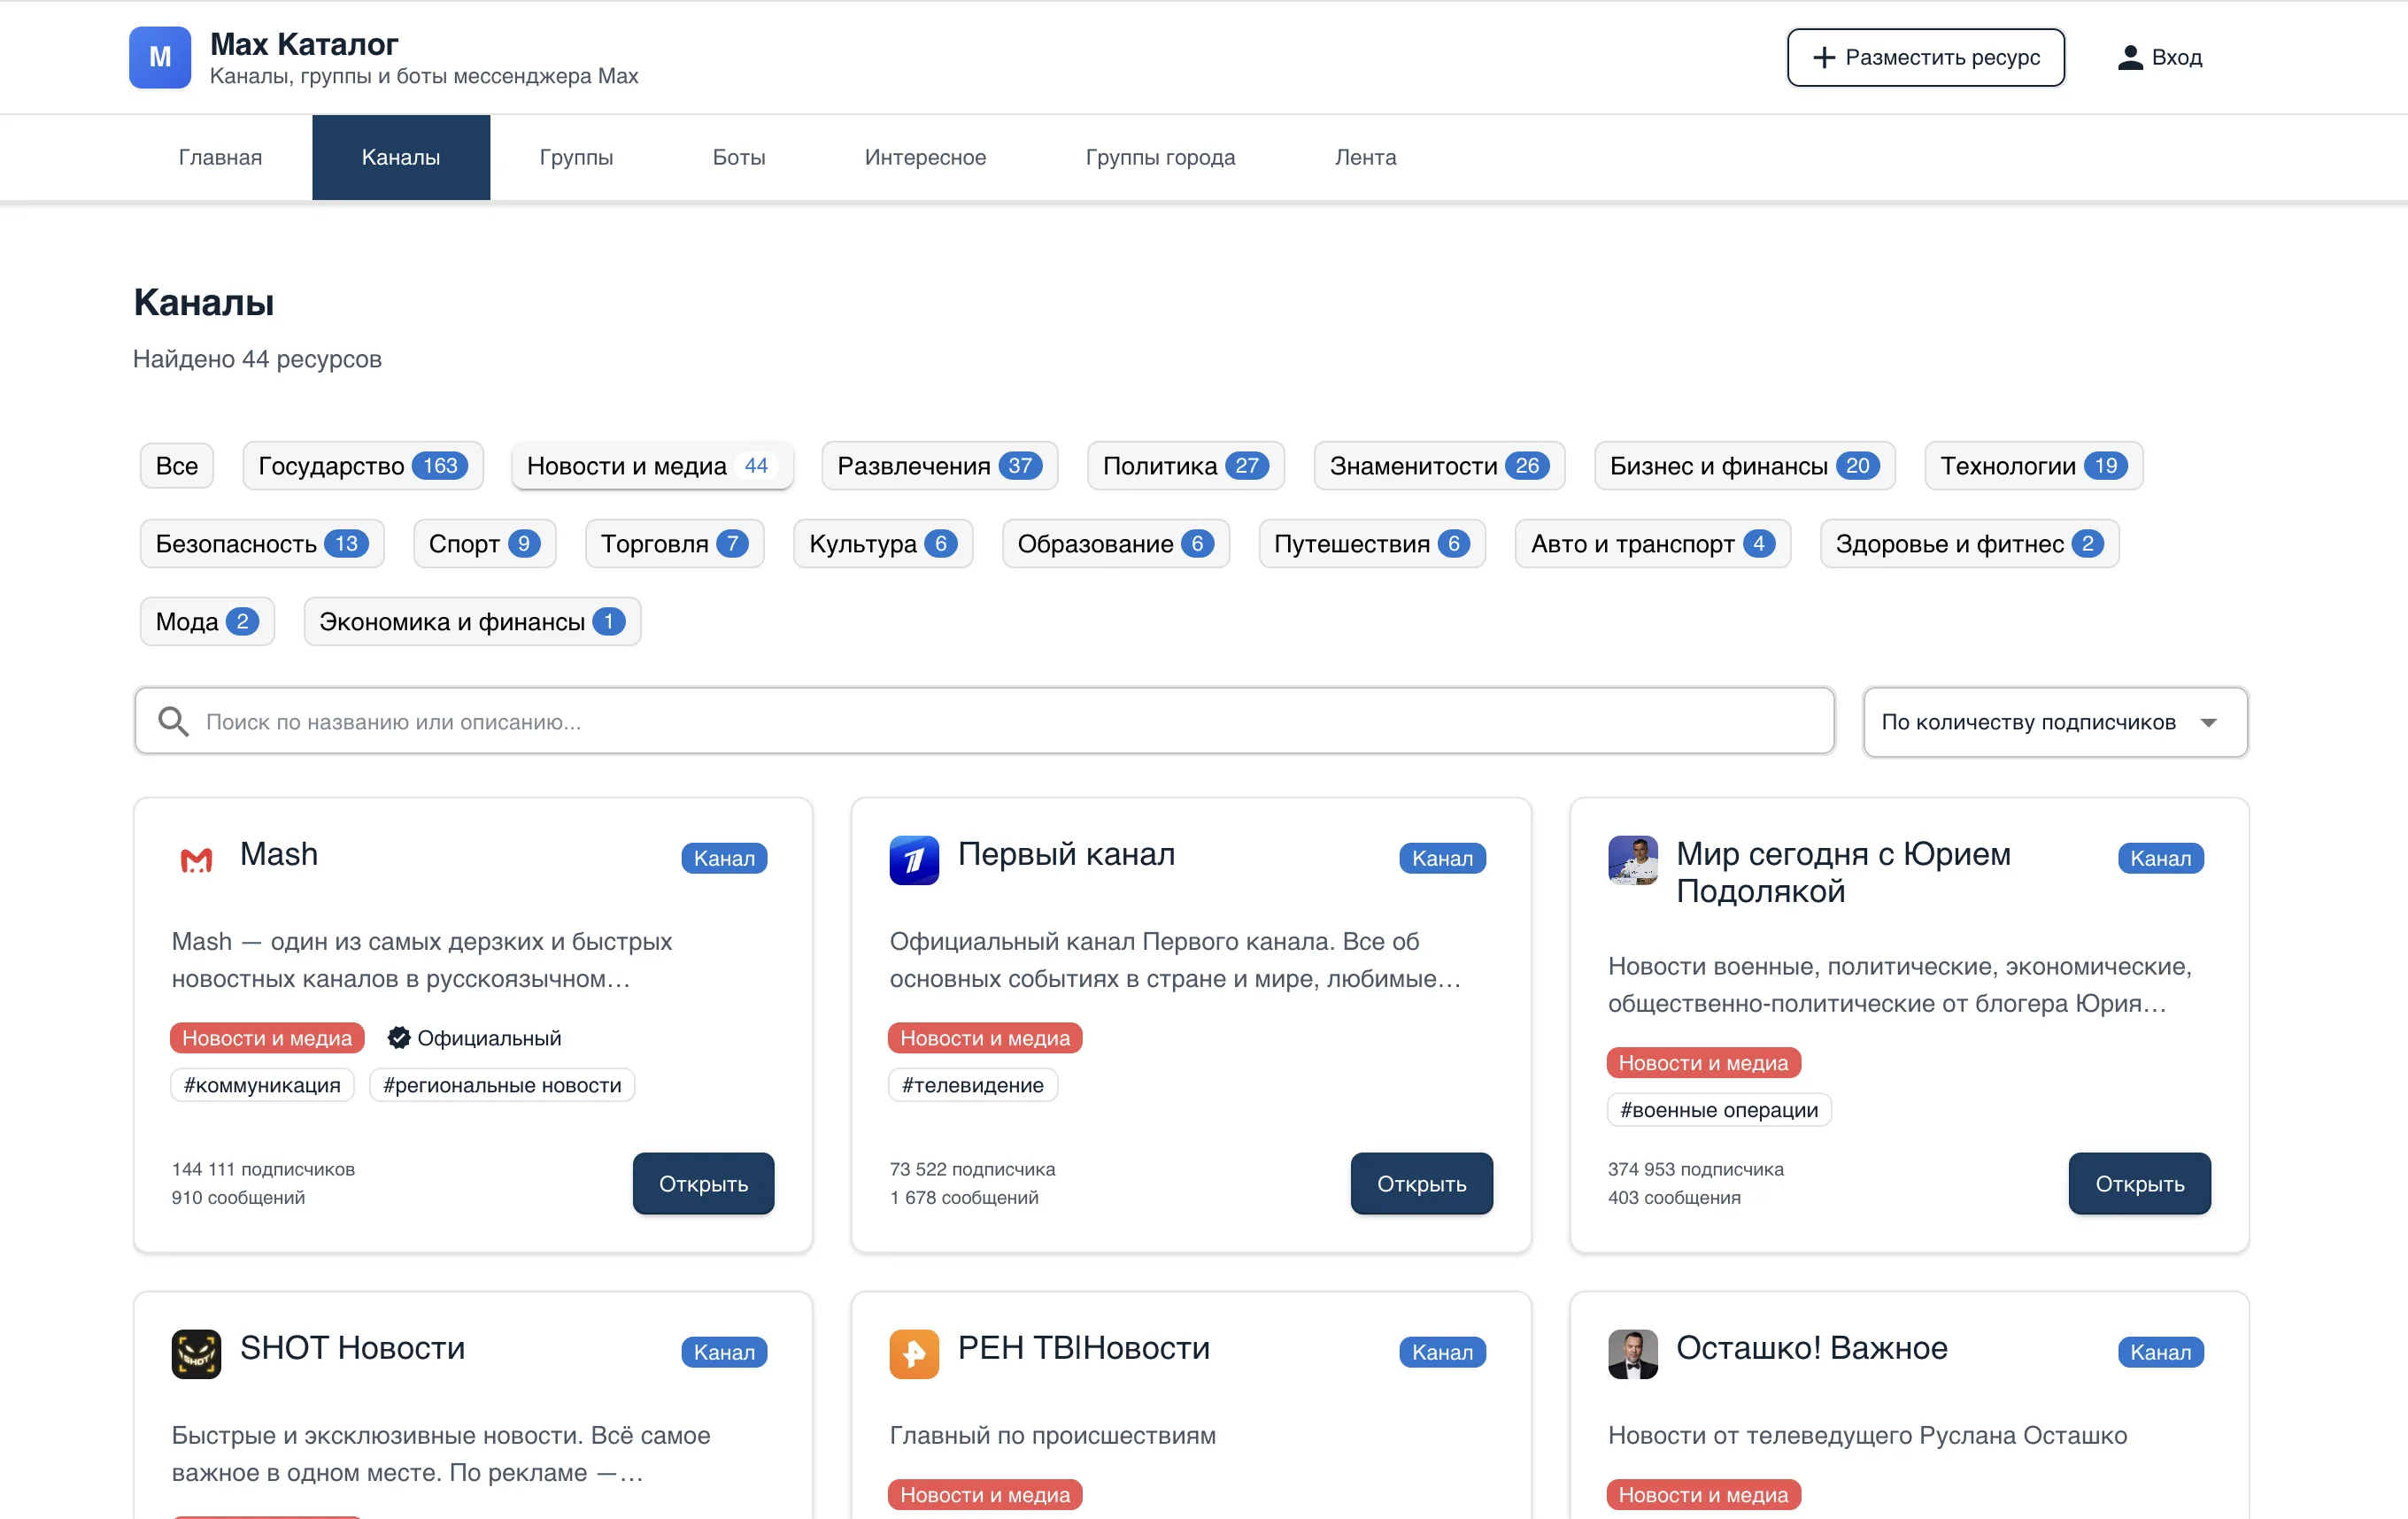Viewport: 2408px width, 1519px height.
Task: Switch to the Группы tab
Action: (x=575, y=157)
